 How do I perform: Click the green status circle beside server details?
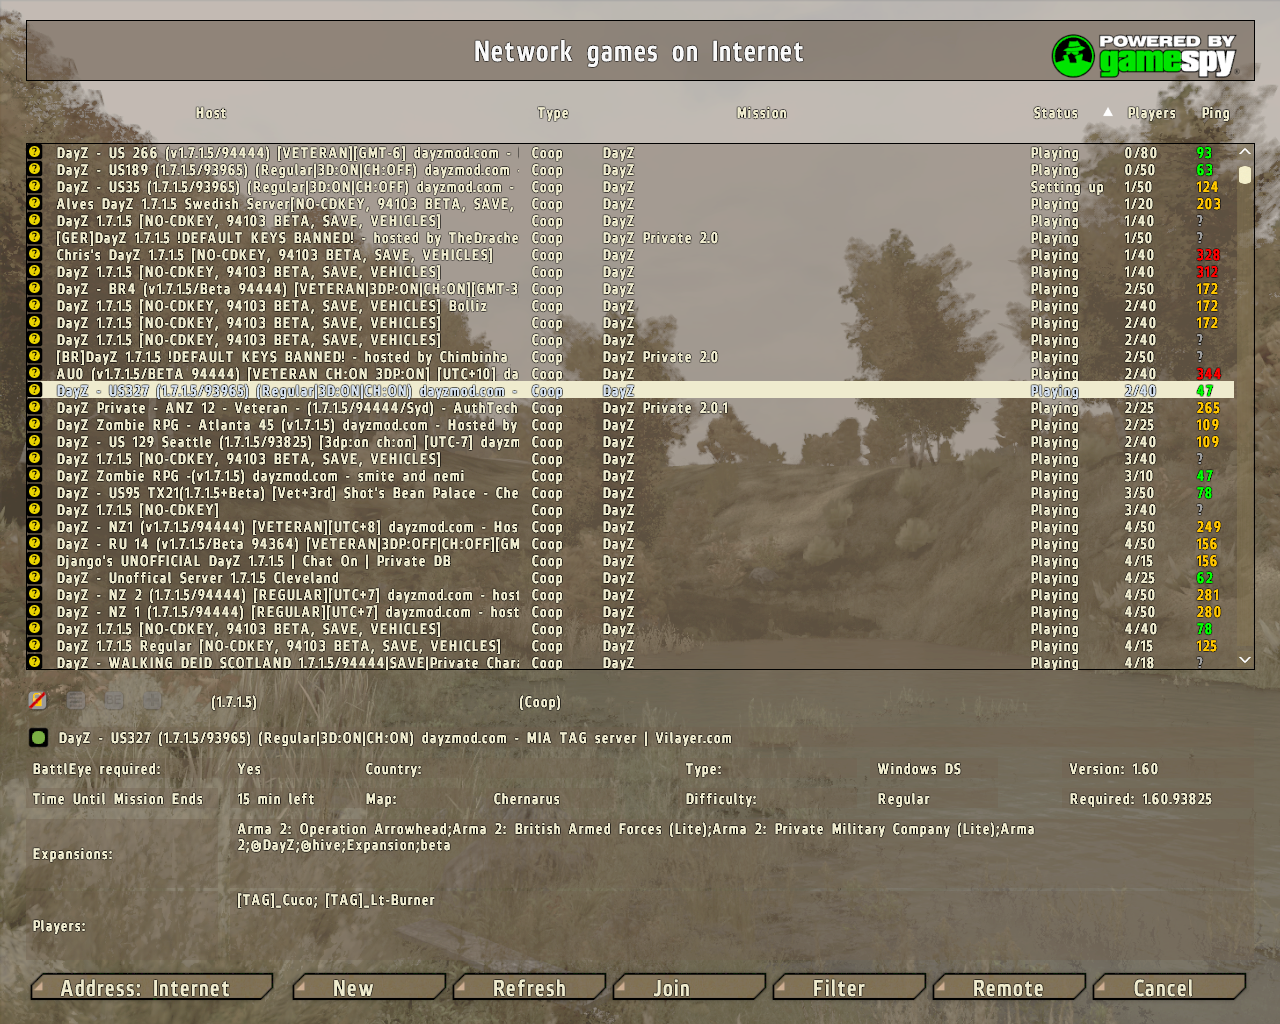coord(39,738)
